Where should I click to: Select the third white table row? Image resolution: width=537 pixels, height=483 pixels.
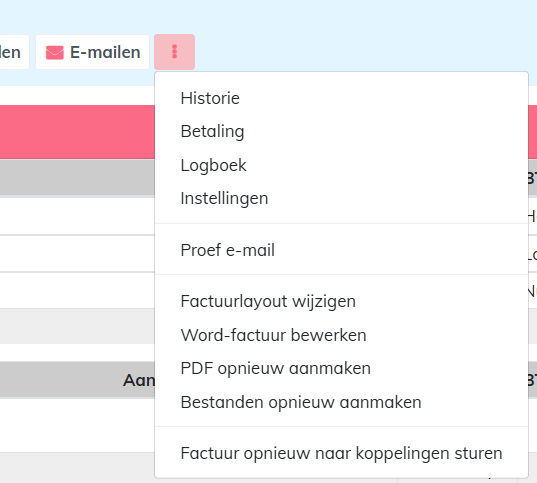[77, 290]
